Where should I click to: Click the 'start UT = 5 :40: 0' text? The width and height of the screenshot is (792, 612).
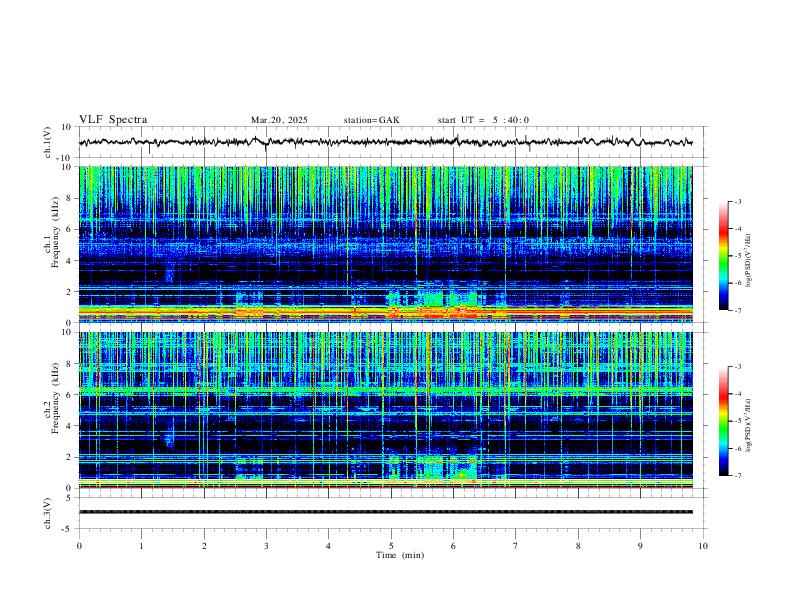pos(483,120)
